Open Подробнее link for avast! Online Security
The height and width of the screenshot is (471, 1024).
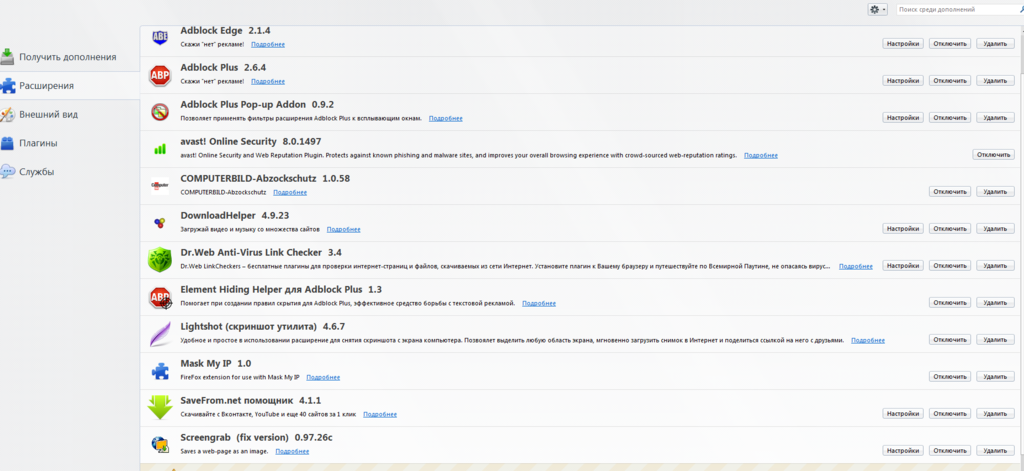point(761,155)
